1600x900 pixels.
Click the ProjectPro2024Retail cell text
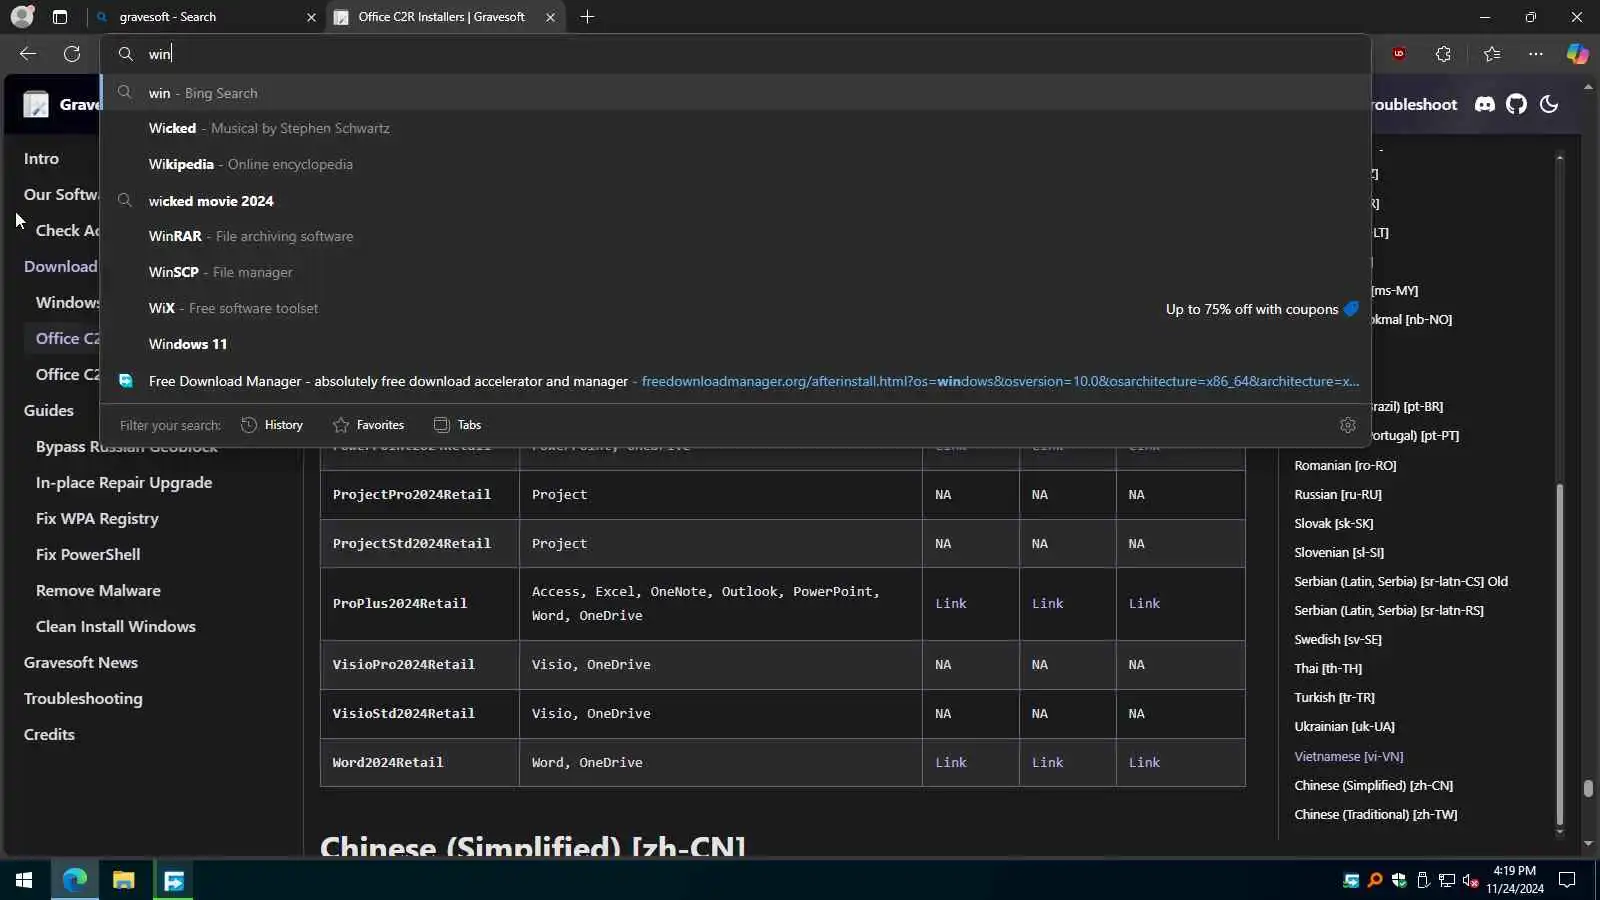click(x=411, y=494)
